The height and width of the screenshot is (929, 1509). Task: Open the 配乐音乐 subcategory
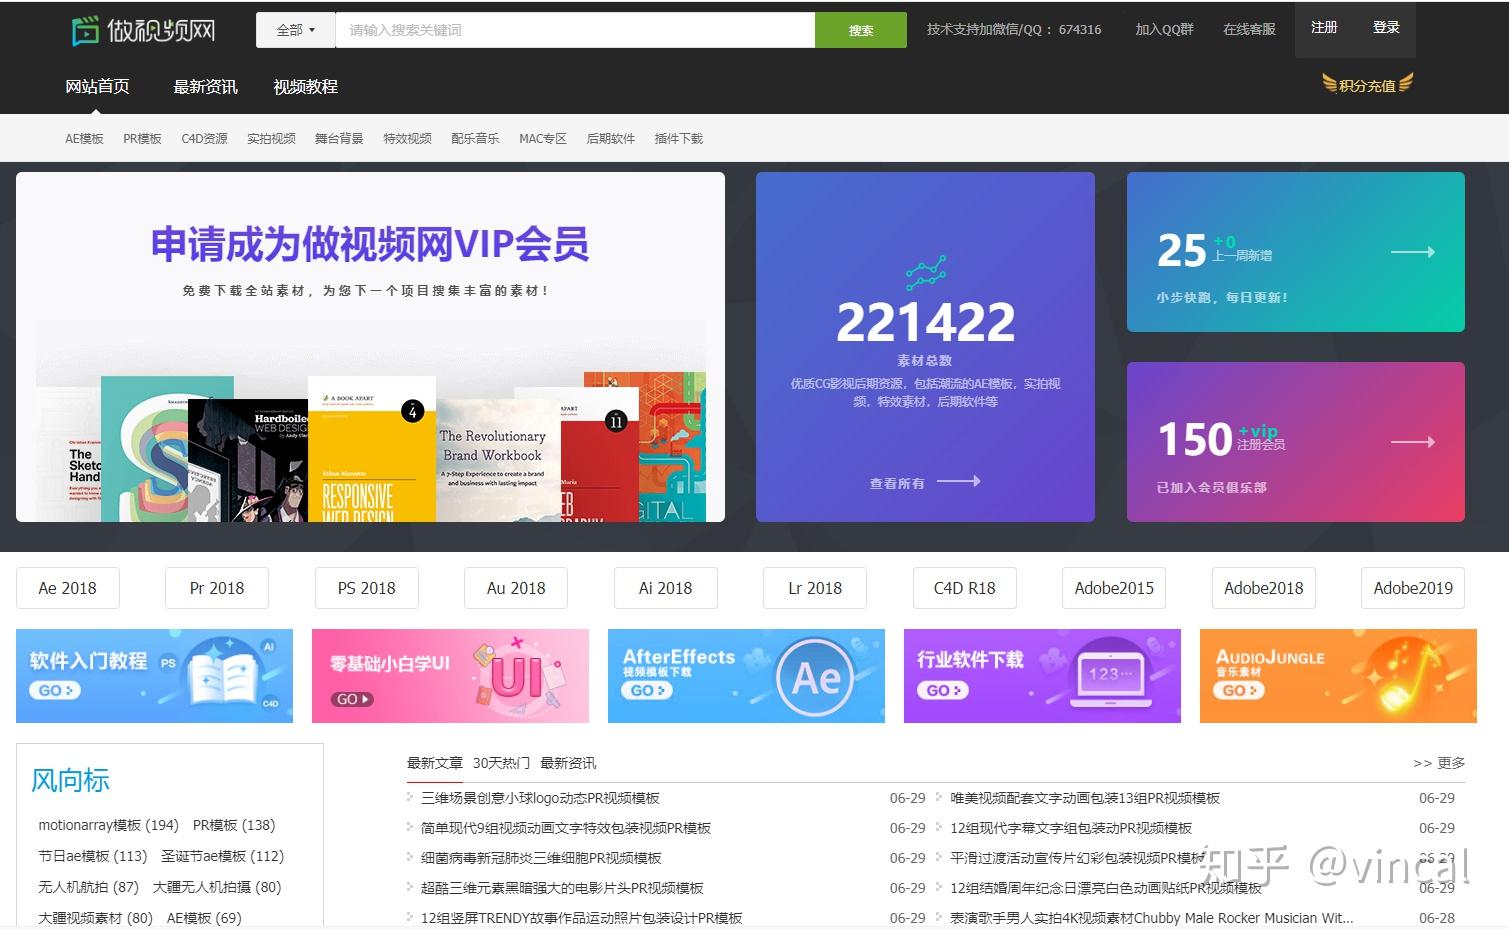coord(475,139)
